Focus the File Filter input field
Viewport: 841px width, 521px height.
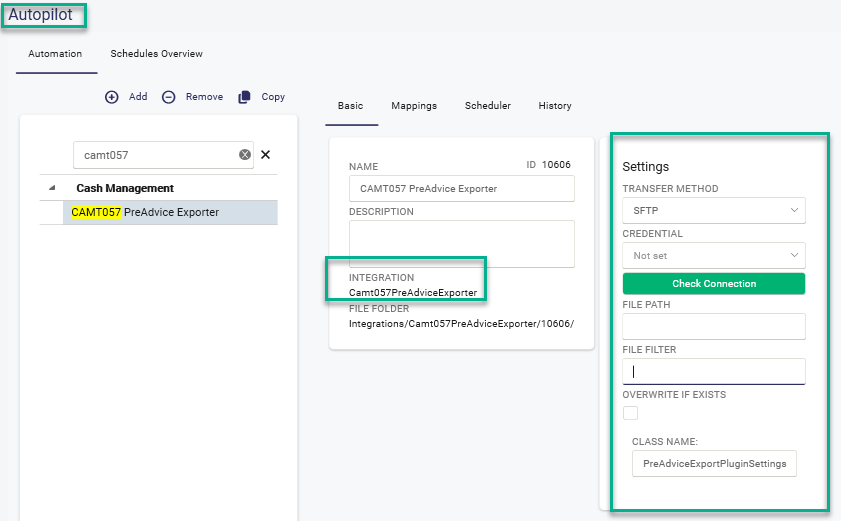[x=714, y=371]
